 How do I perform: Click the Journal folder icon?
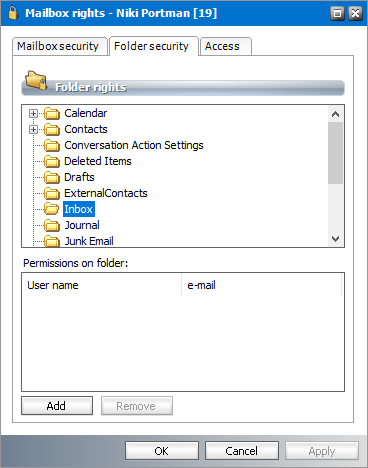pos(52,225)
